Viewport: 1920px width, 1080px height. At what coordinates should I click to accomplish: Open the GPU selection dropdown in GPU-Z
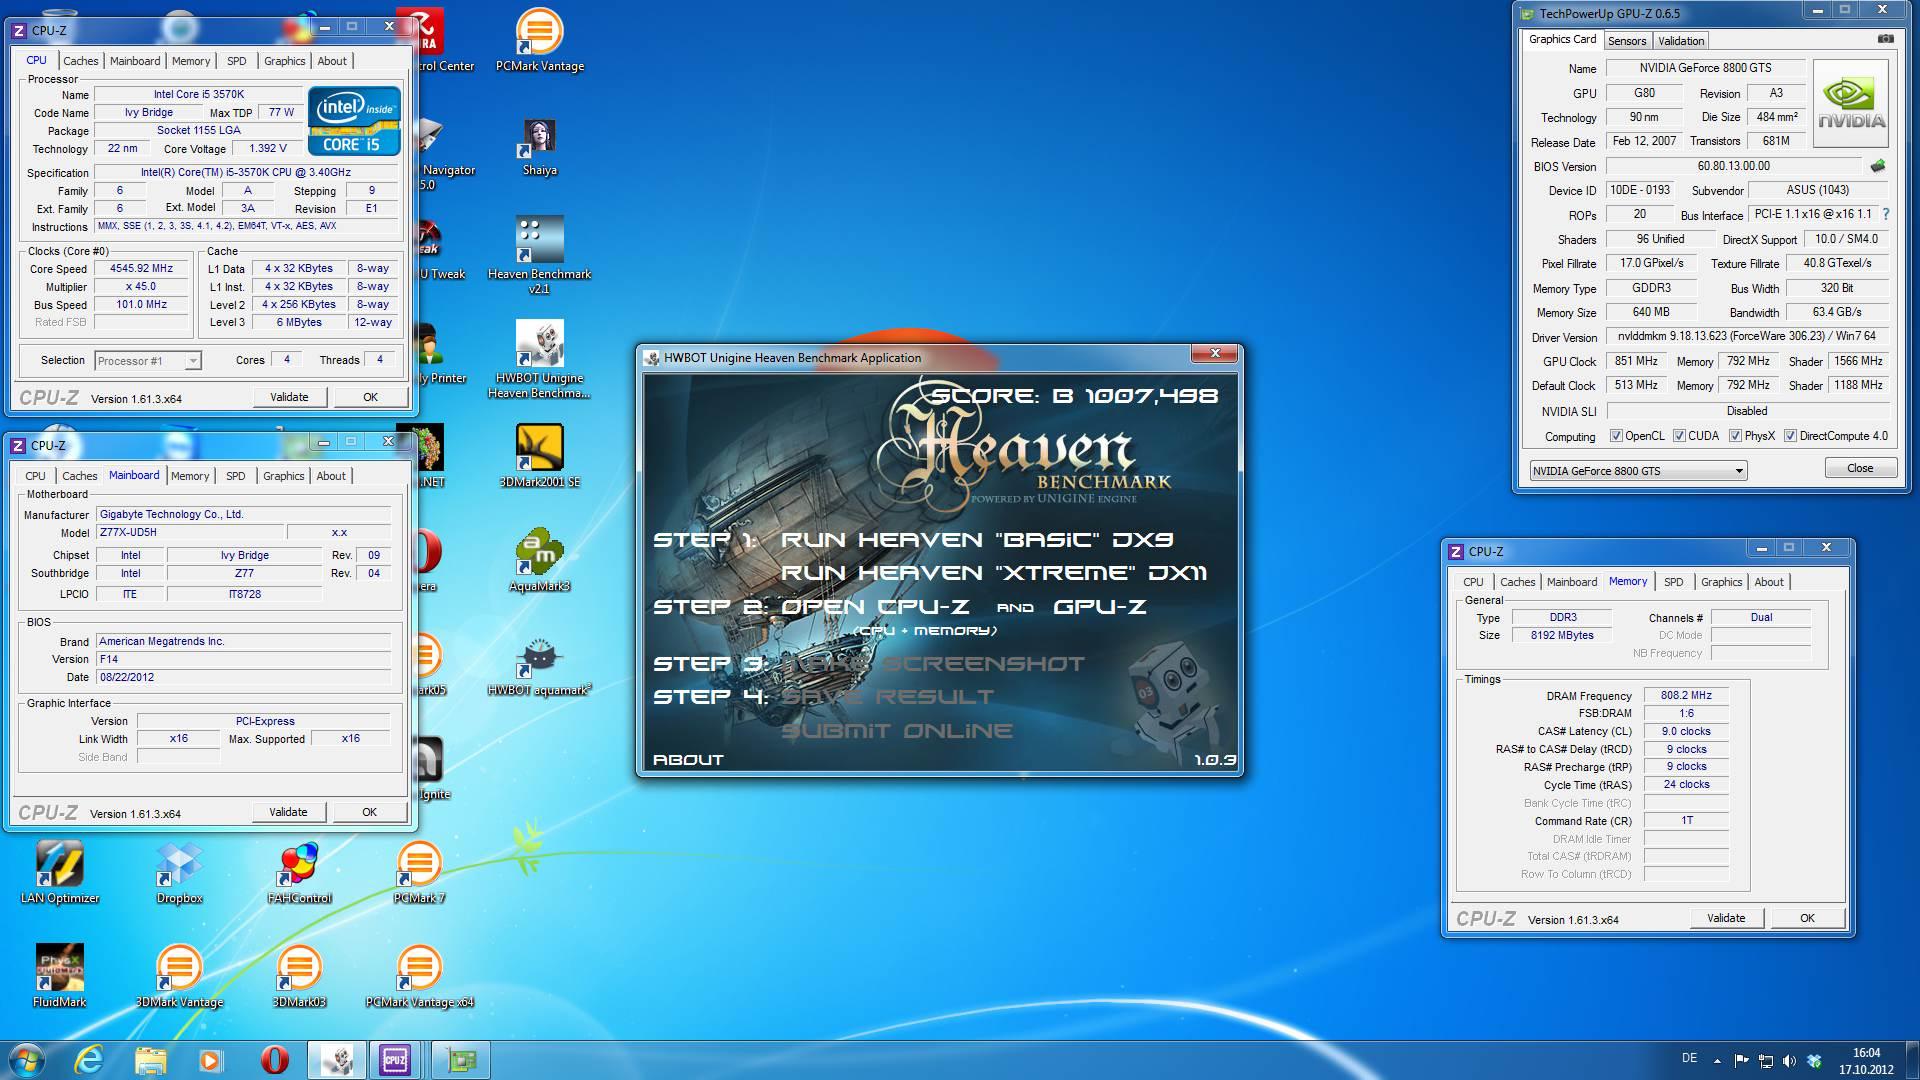1638,471
